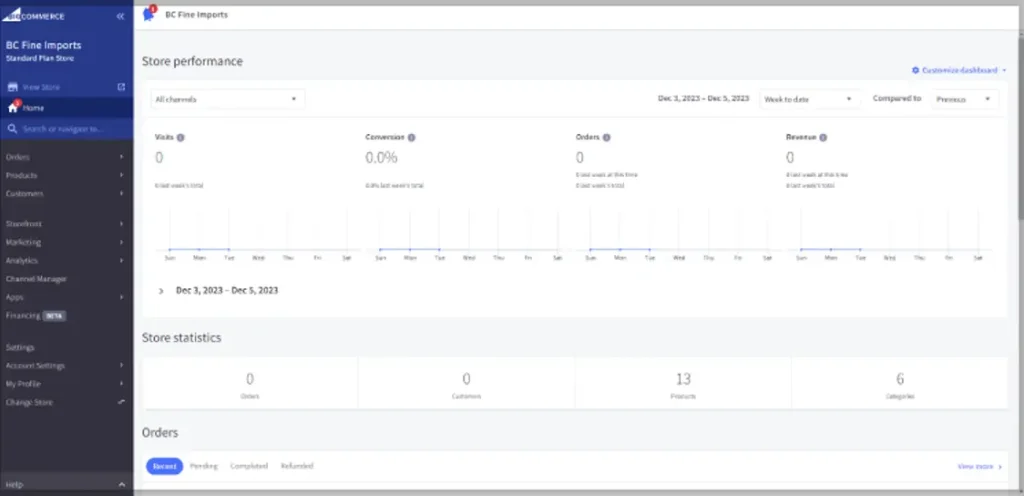Screen dimensions: 1024x496
Task: Switch to the Pending orders tab
Action: click(x=203, y=466)
